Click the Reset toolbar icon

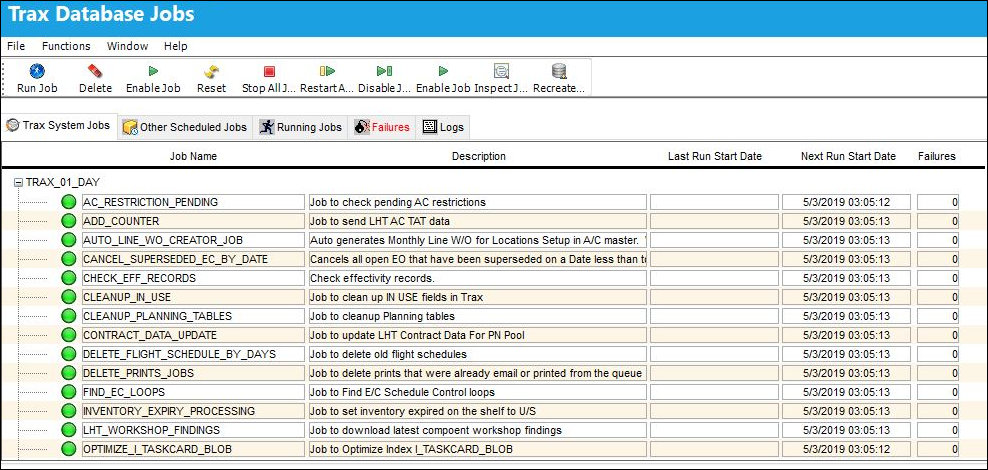point(211,71)
